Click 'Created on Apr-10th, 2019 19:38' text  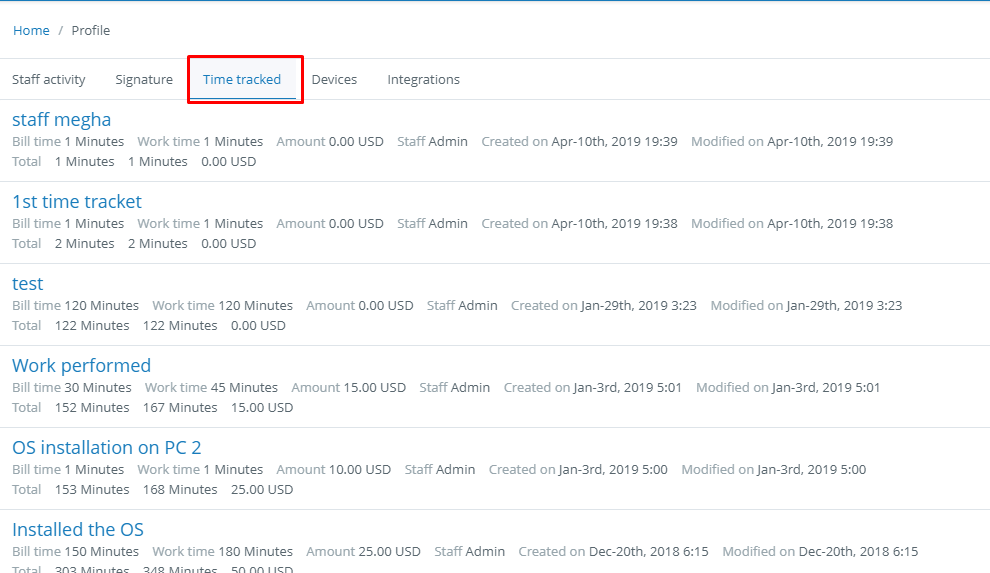click(x=579, y=223)
